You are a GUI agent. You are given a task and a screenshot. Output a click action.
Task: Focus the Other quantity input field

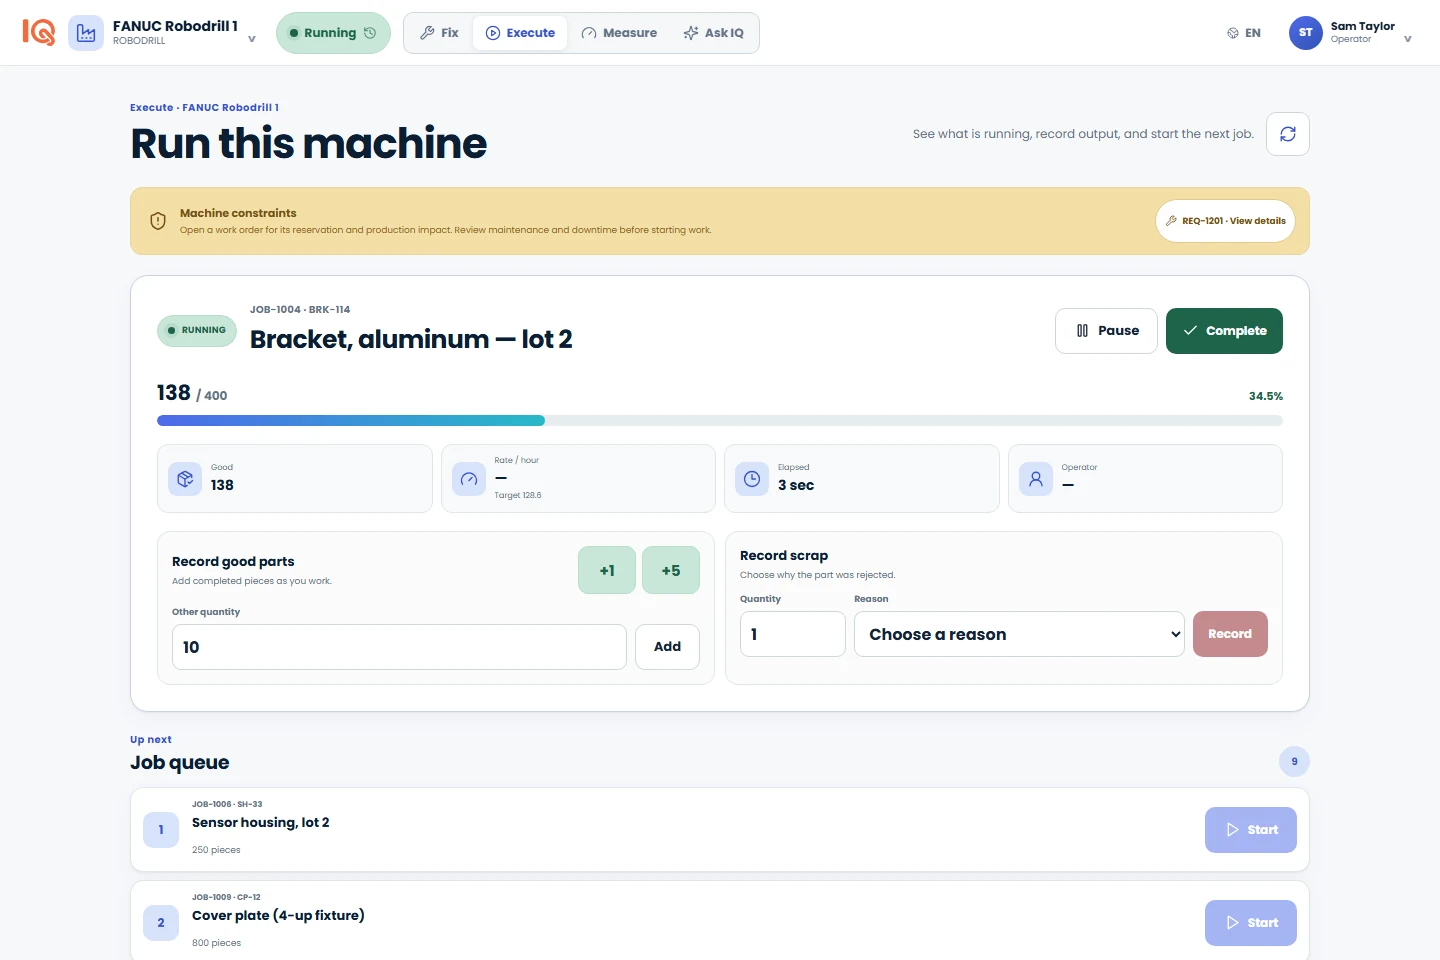pyautogui.click(x=399, y=647)
